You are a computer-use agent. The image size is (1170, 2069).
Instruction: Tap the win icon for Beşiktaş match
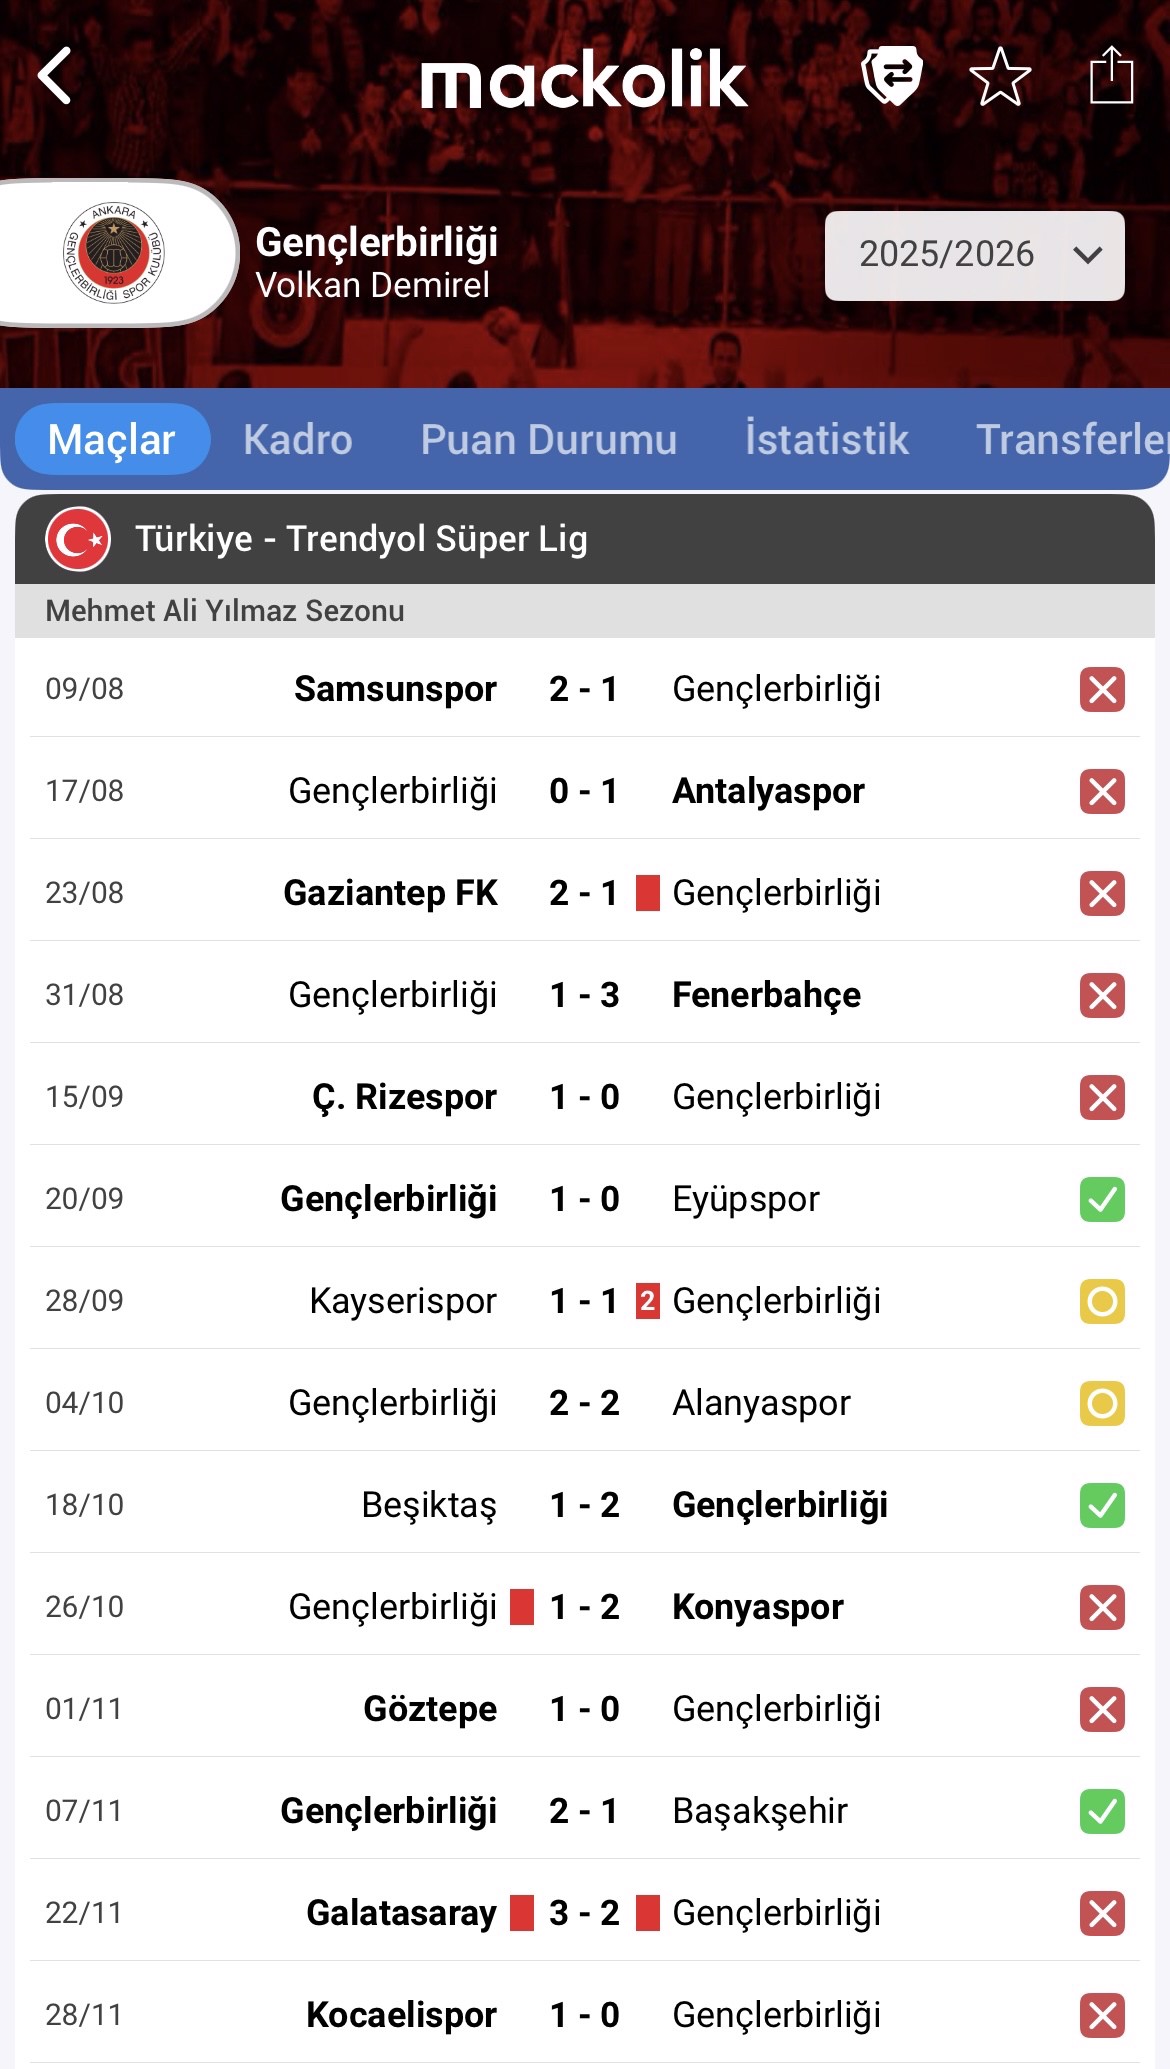(x=1102, y=1506)
